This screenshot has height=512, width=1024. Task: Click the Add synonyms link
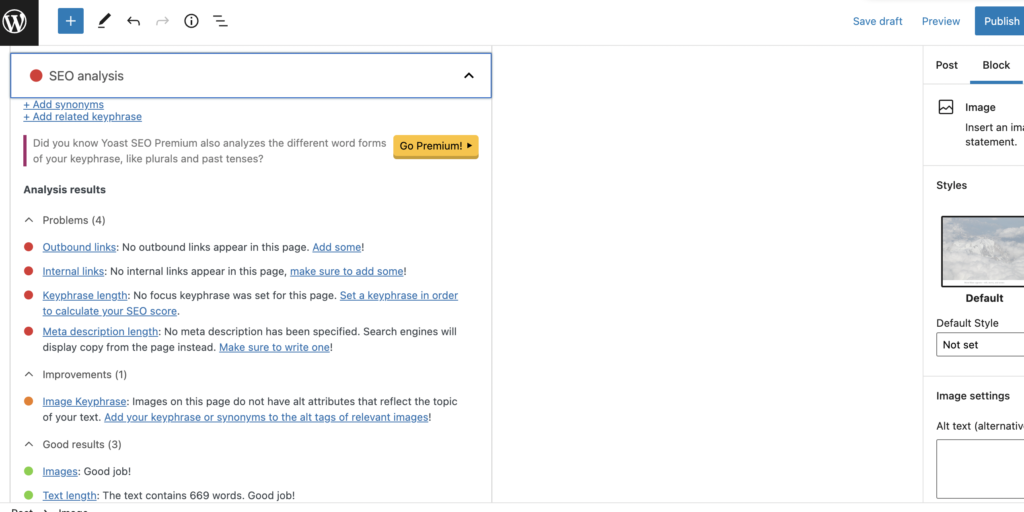(x=63, y=104)
